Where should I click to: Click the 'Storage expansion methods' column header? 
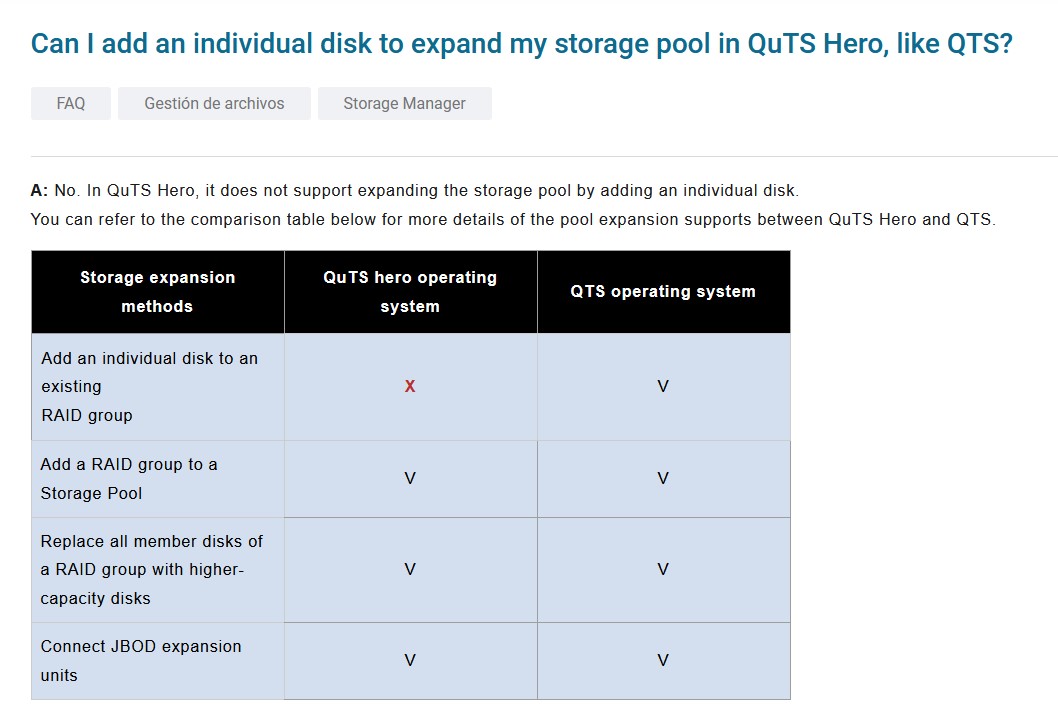point(158,292)
